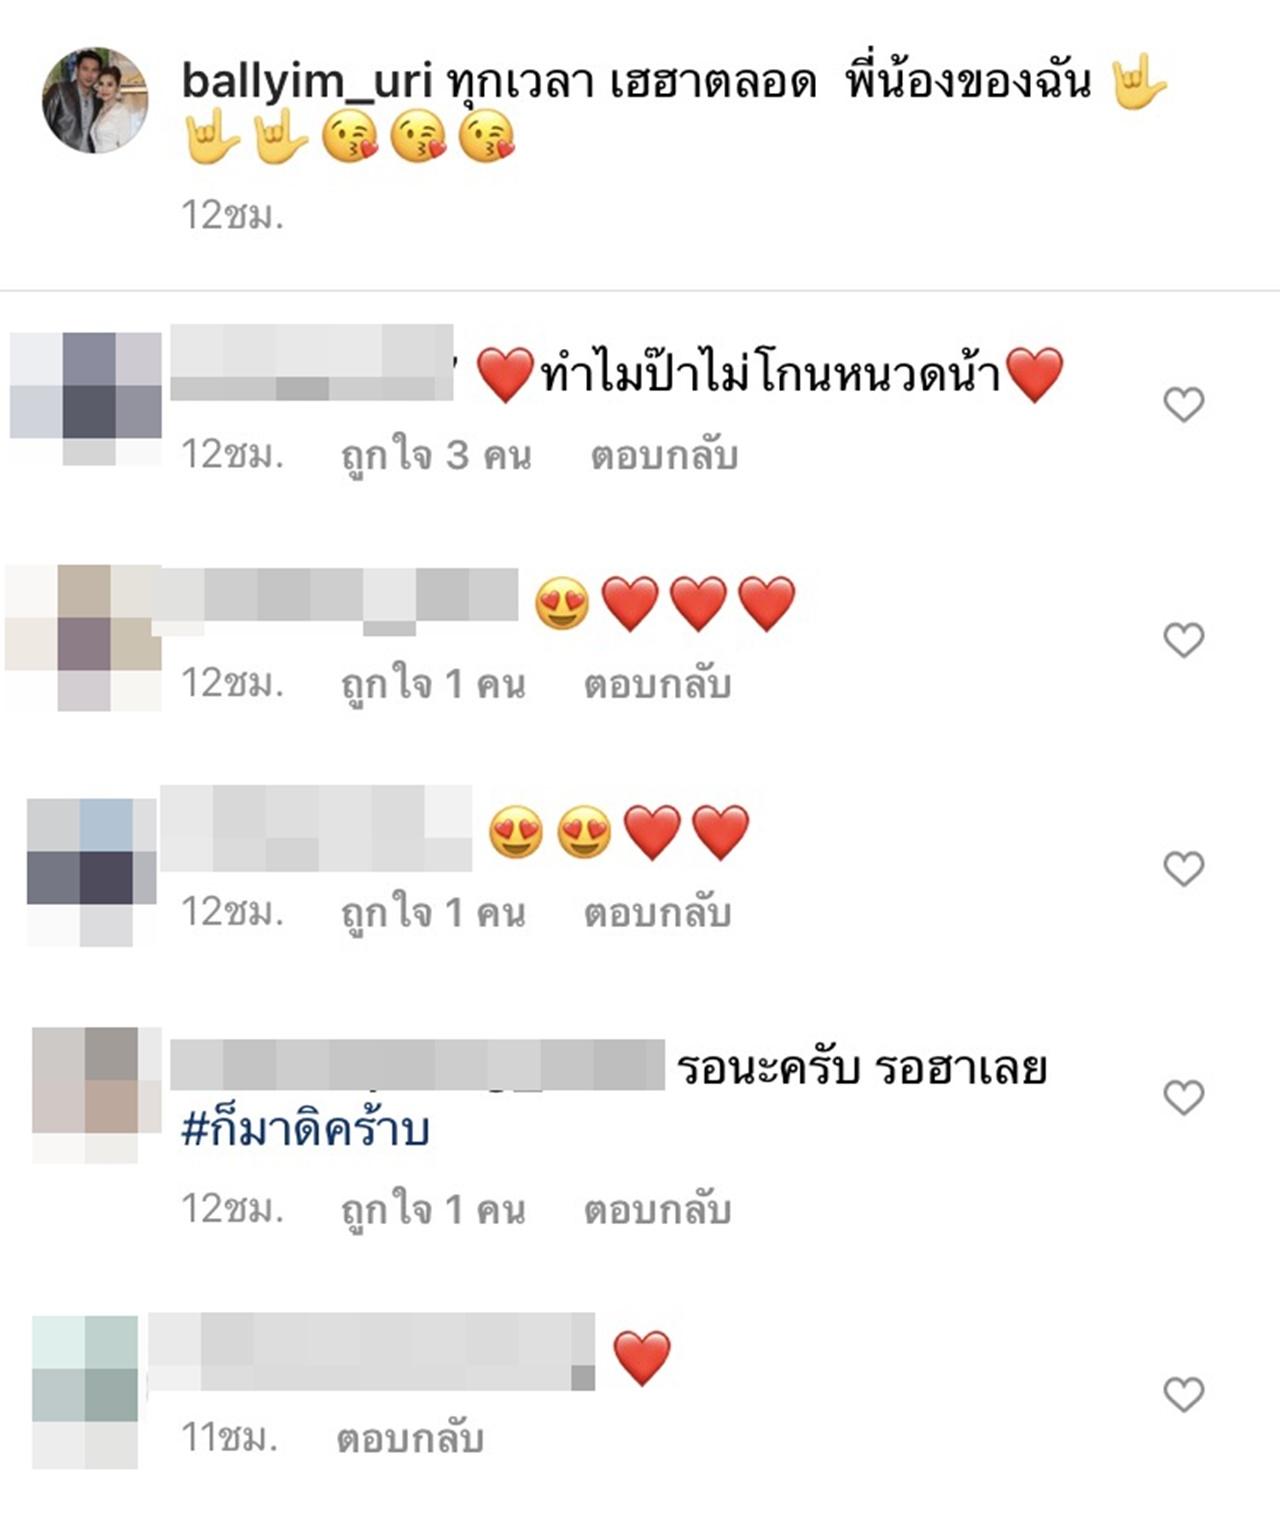Open the blurred username of the last commenter
This screenshot has width=1280, height=1521.
tap(372, 1352)
